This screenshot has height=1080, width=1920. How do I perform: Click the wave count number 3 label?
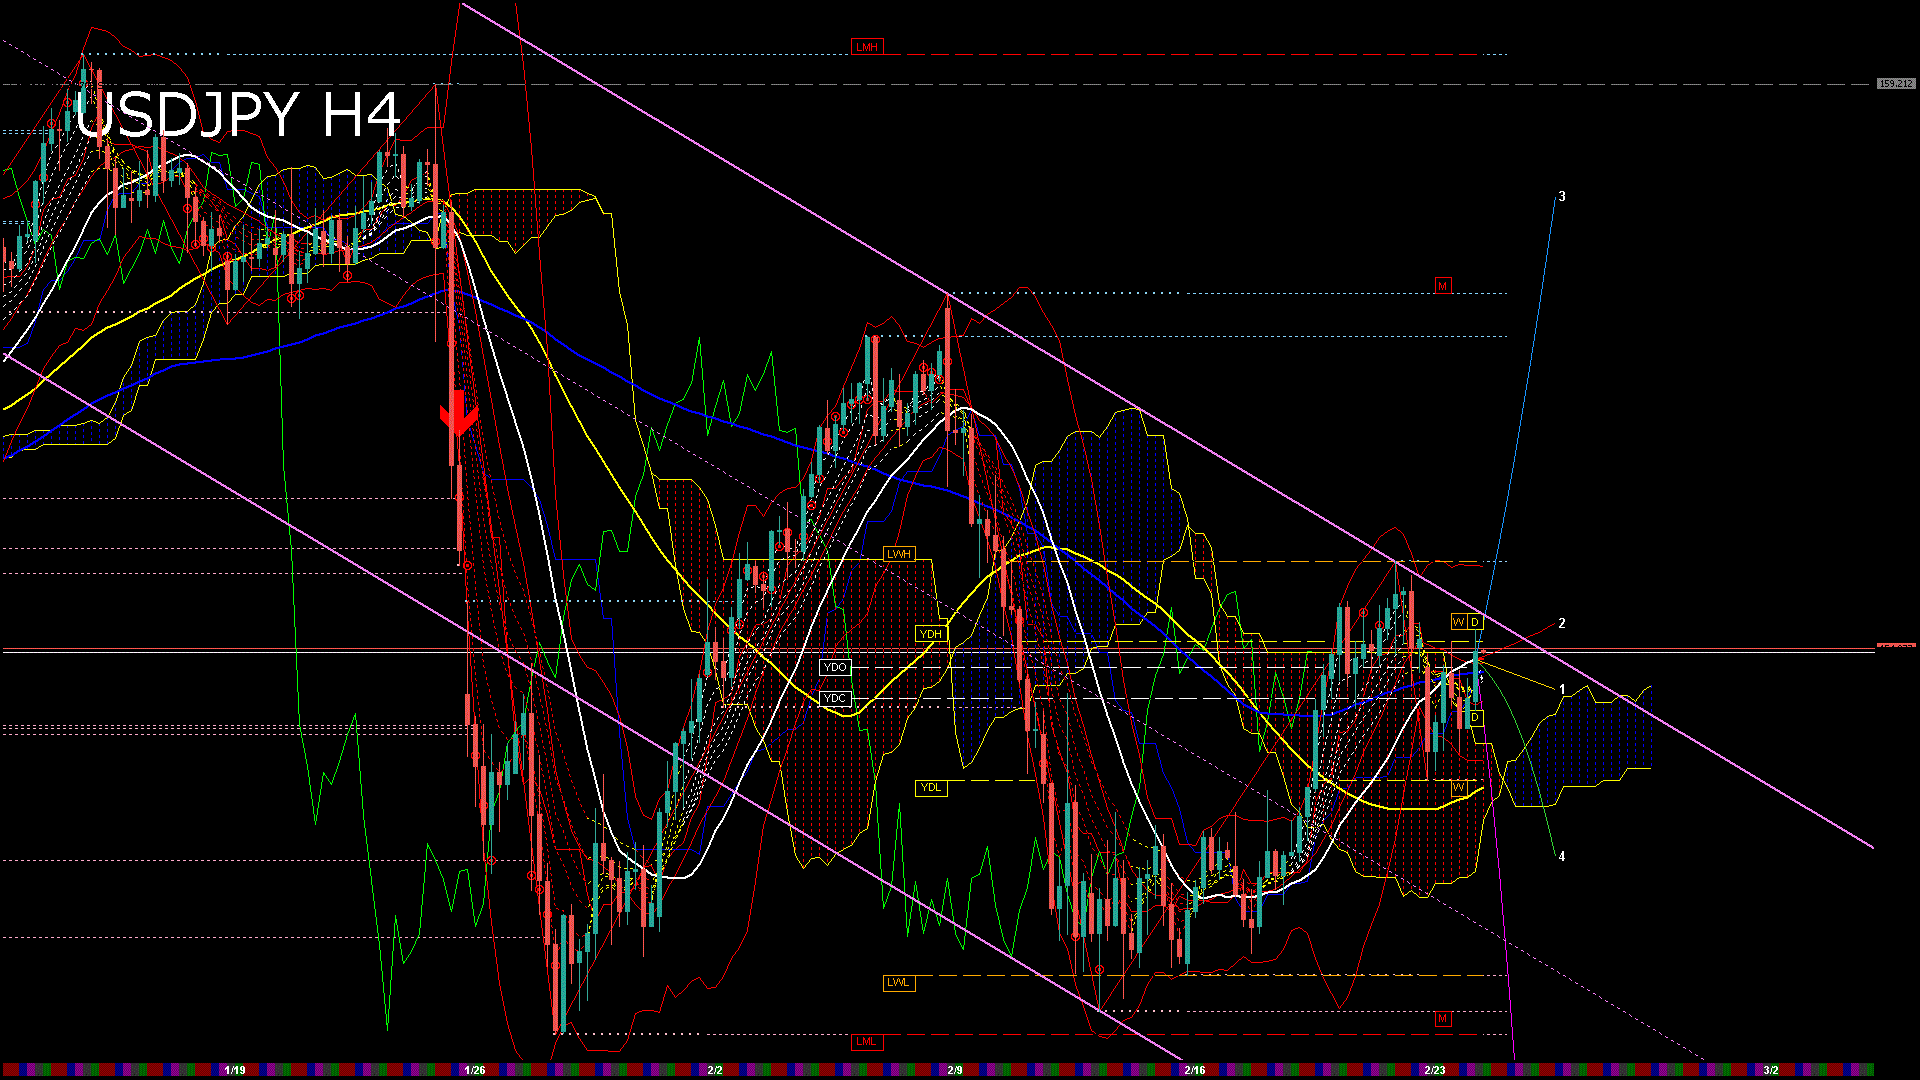pos(1564,196)
